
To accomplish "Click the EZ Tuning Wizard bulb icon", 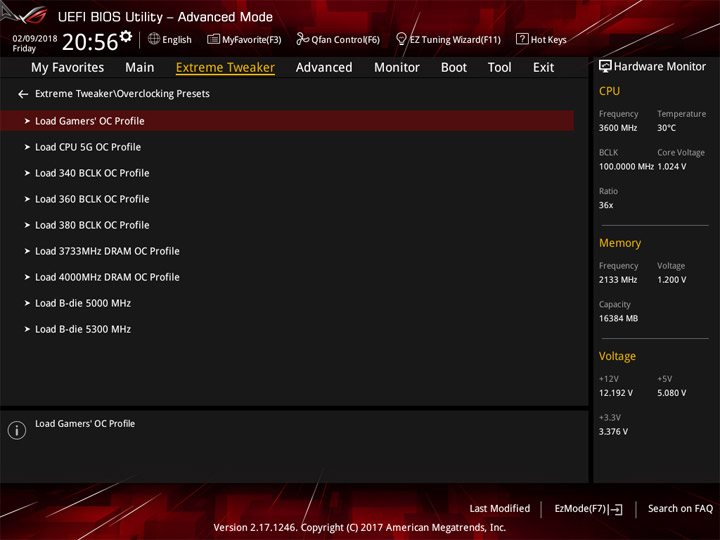I will pos(401,39).
